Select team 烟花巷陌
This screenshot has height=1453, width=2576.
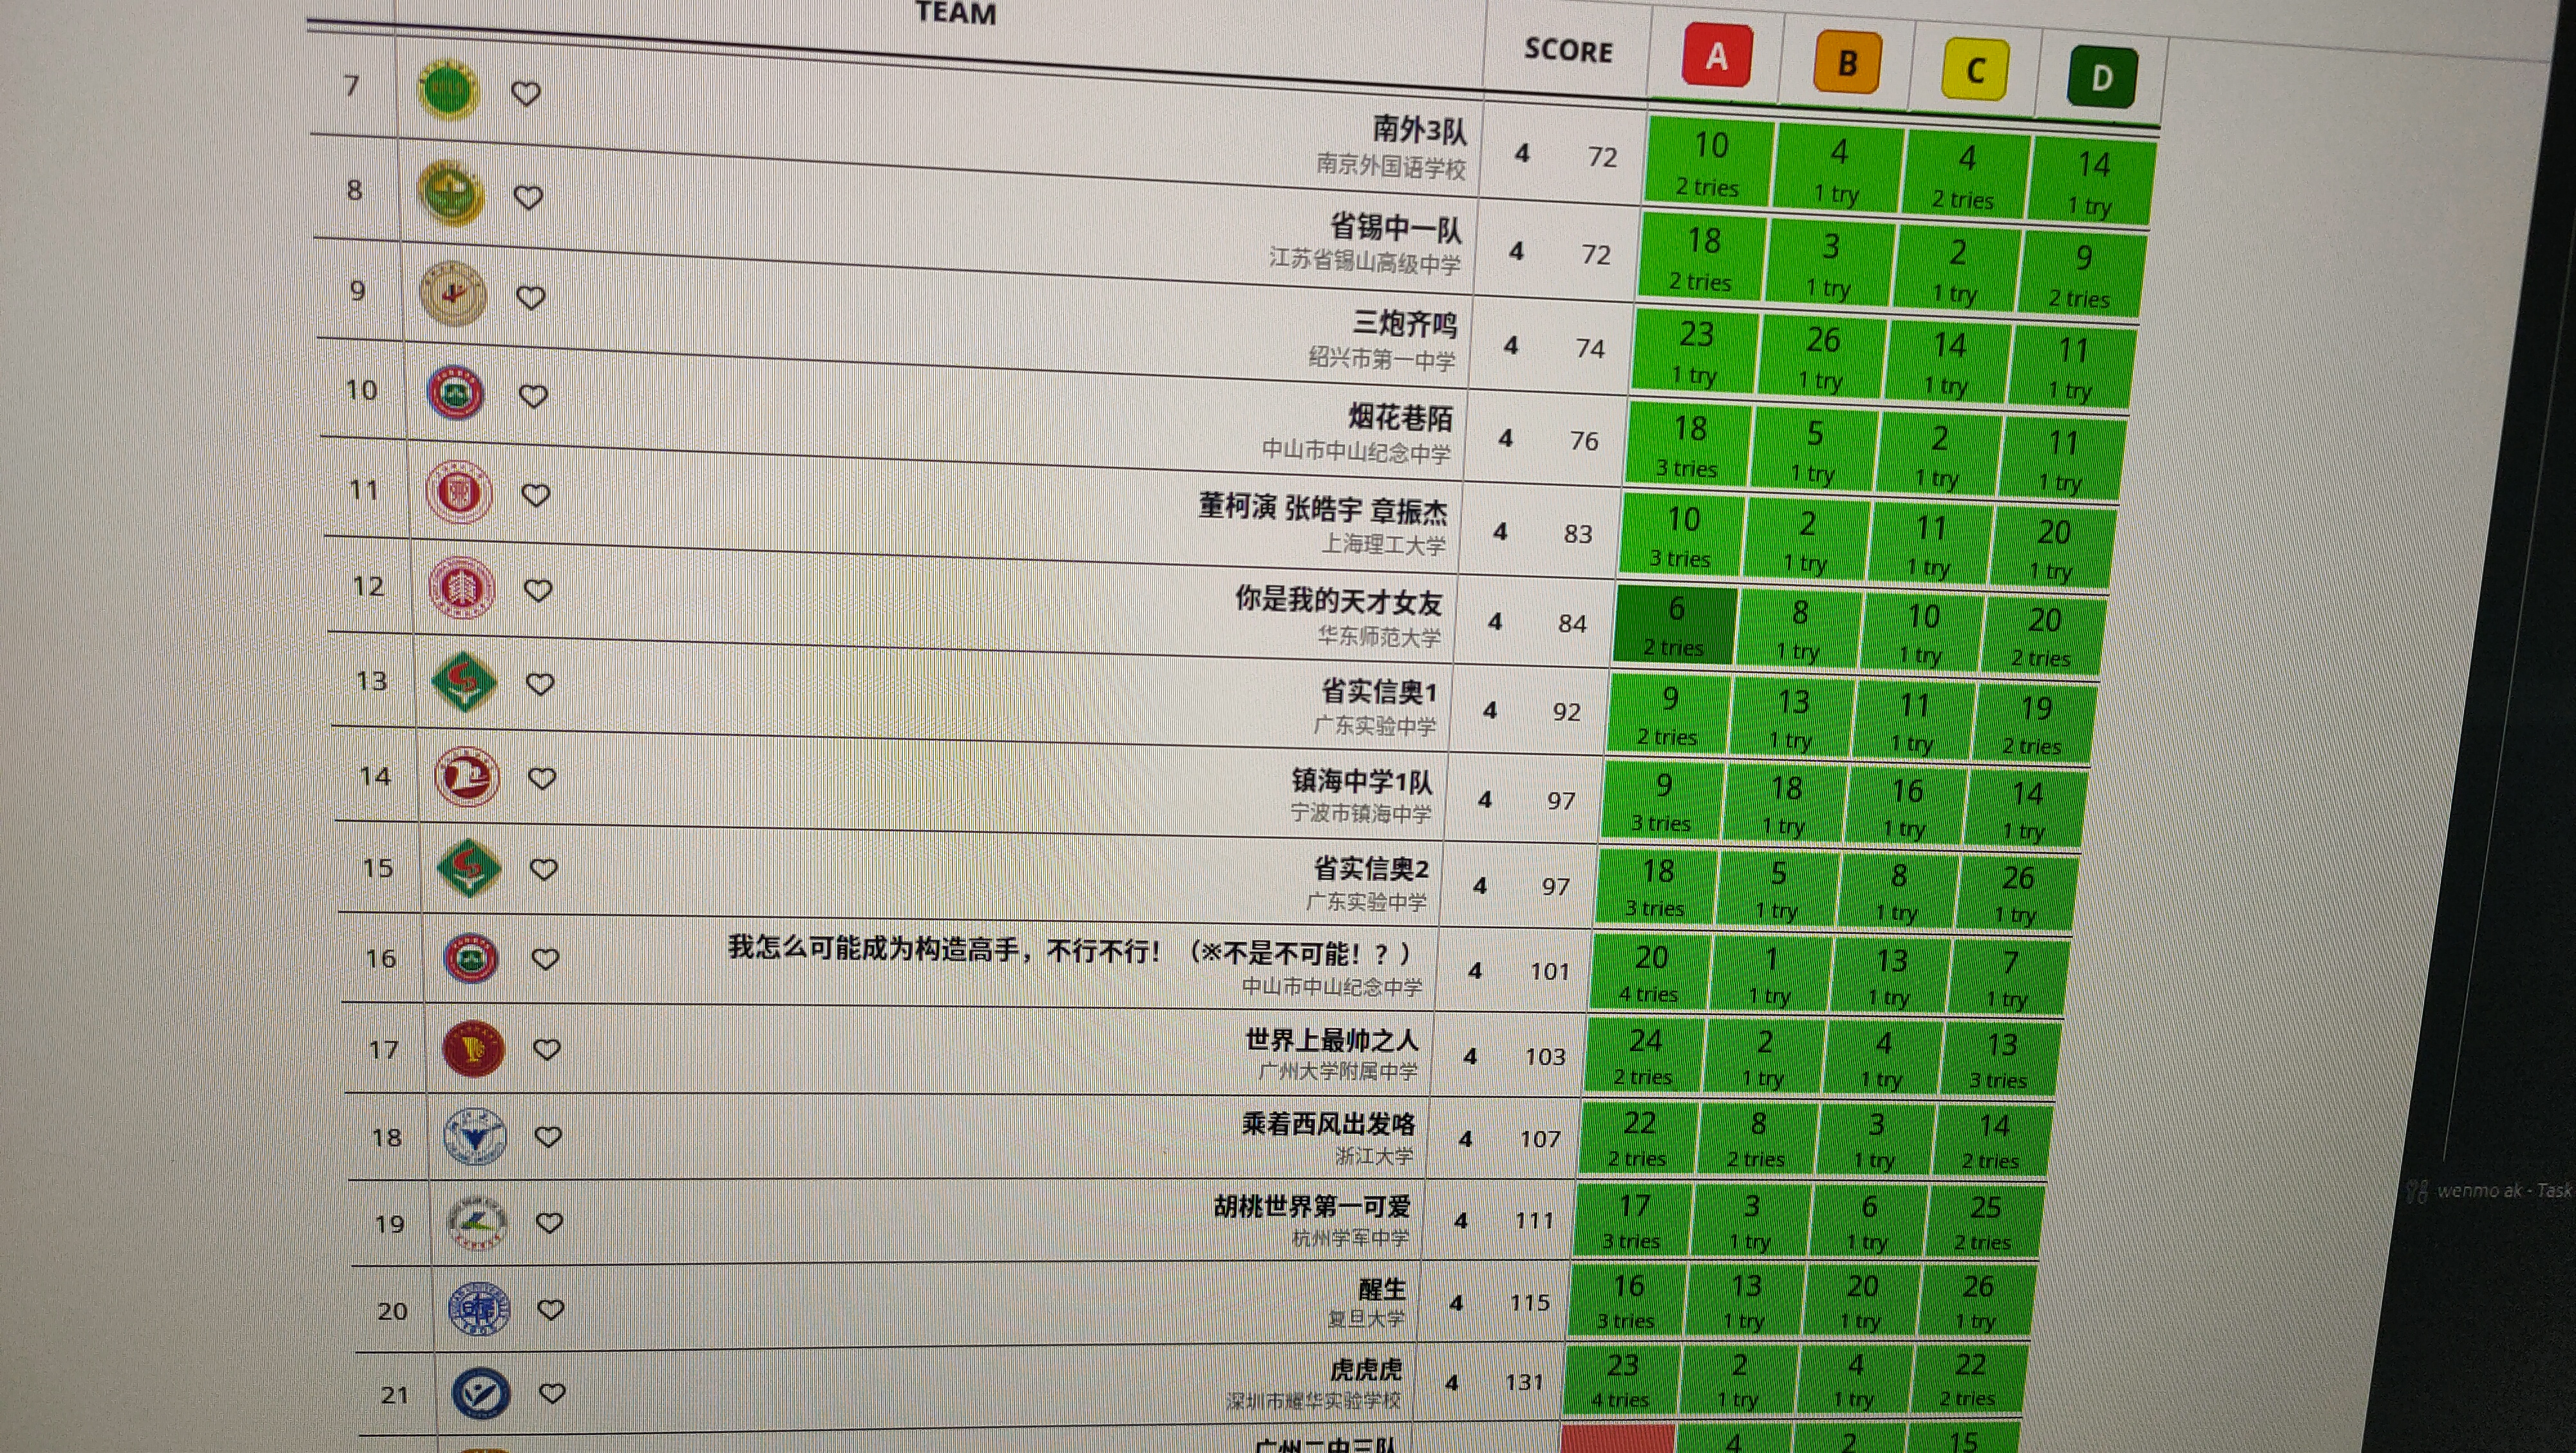point(1400,417)
